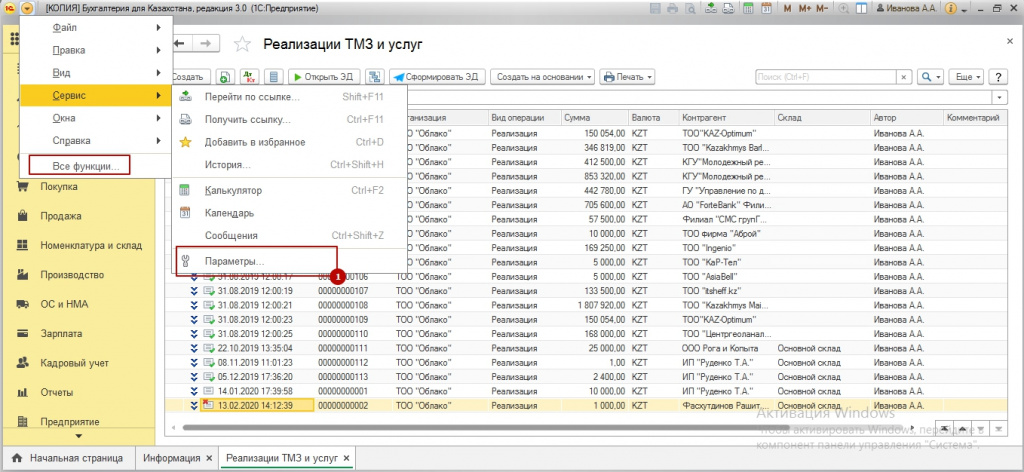Navigate back with the left arrow

tap(180, 43)
